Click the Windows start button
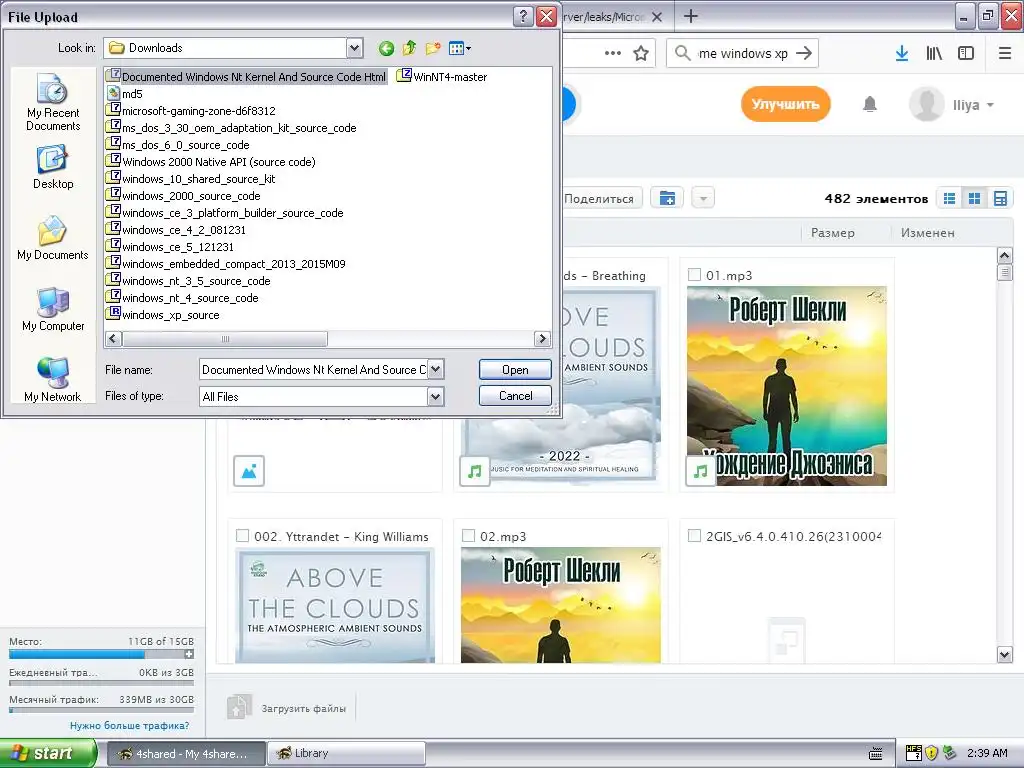The width and height of the screenshot is (1024, 768). [48, 753]
